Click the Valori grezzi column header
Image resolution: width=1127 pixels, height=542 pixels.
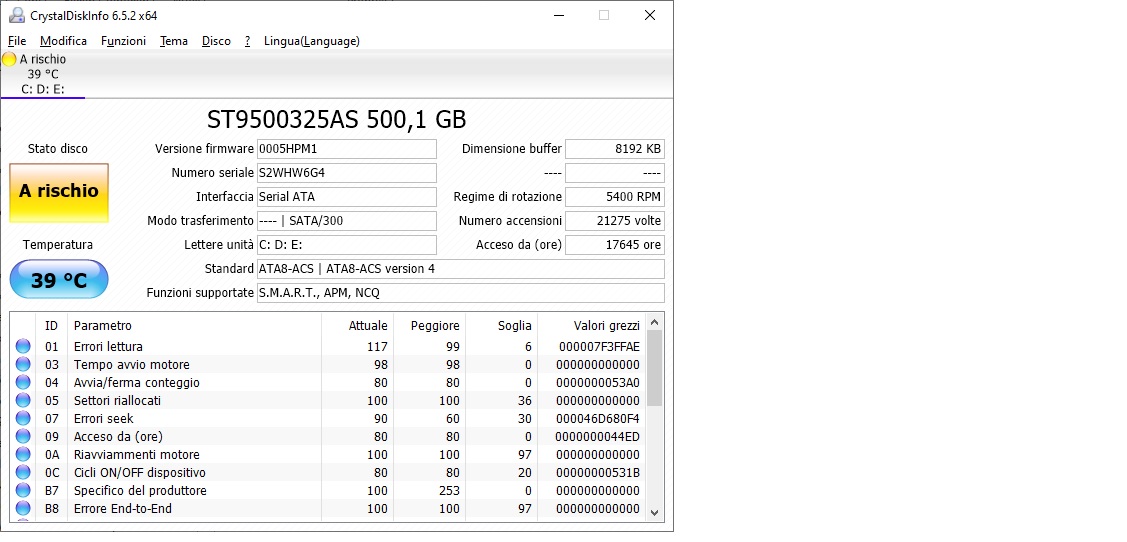[x=591, y=326]
